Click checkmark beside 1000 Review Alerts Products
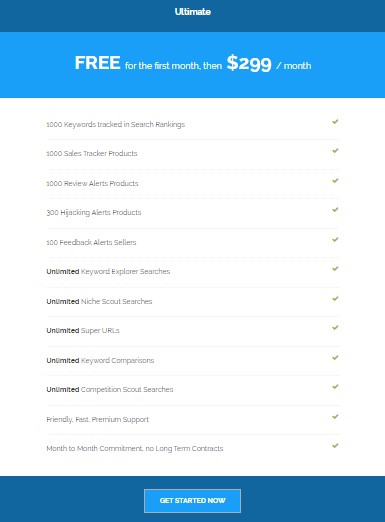The width and height of the screenshot is (385, 522). point(335,181)
